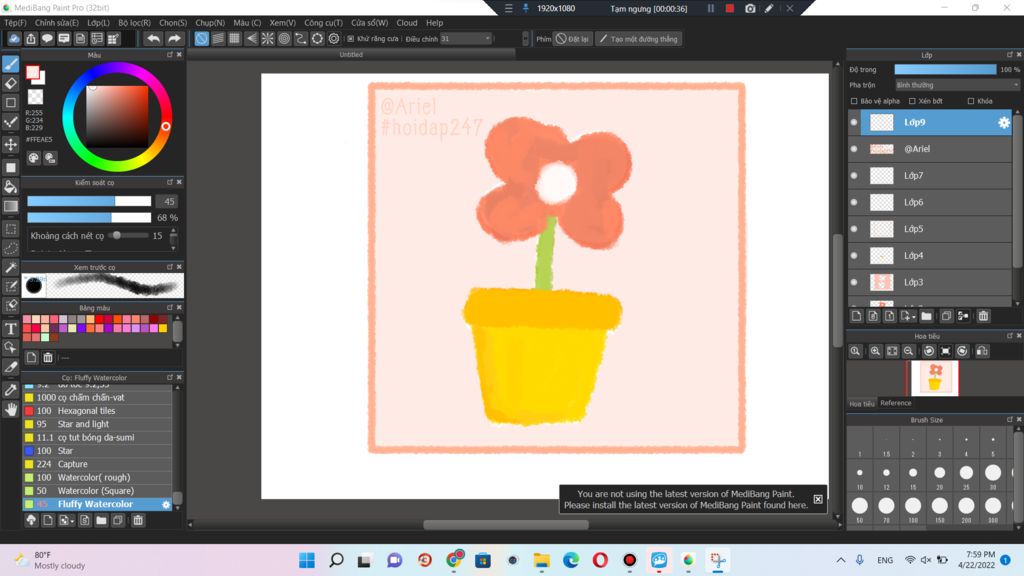Screen dimensions: 1024x576
Task: Select the Hand tool
Action: pos(10,409)
